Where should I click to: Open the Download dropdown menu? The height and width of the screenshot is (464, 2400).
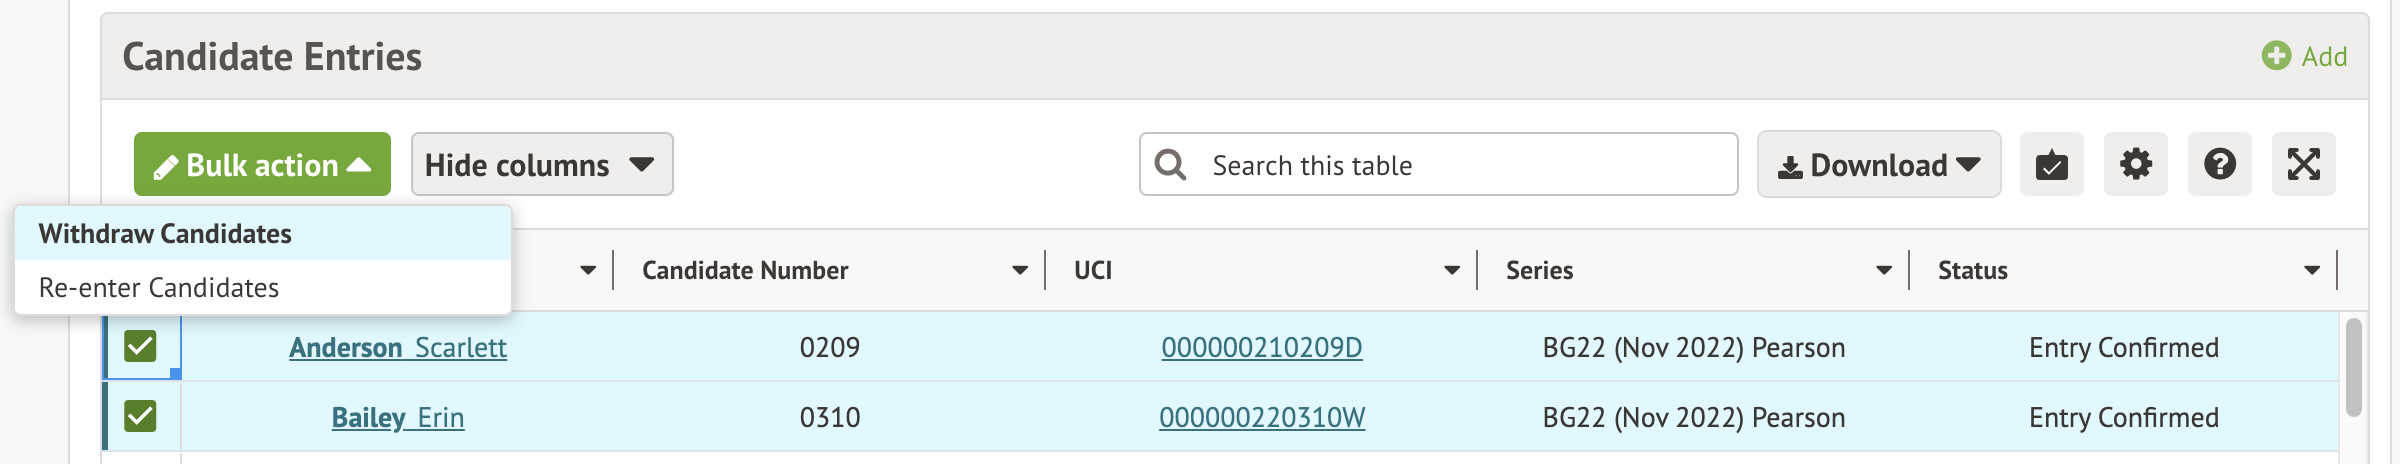[x=1878, y=164]
